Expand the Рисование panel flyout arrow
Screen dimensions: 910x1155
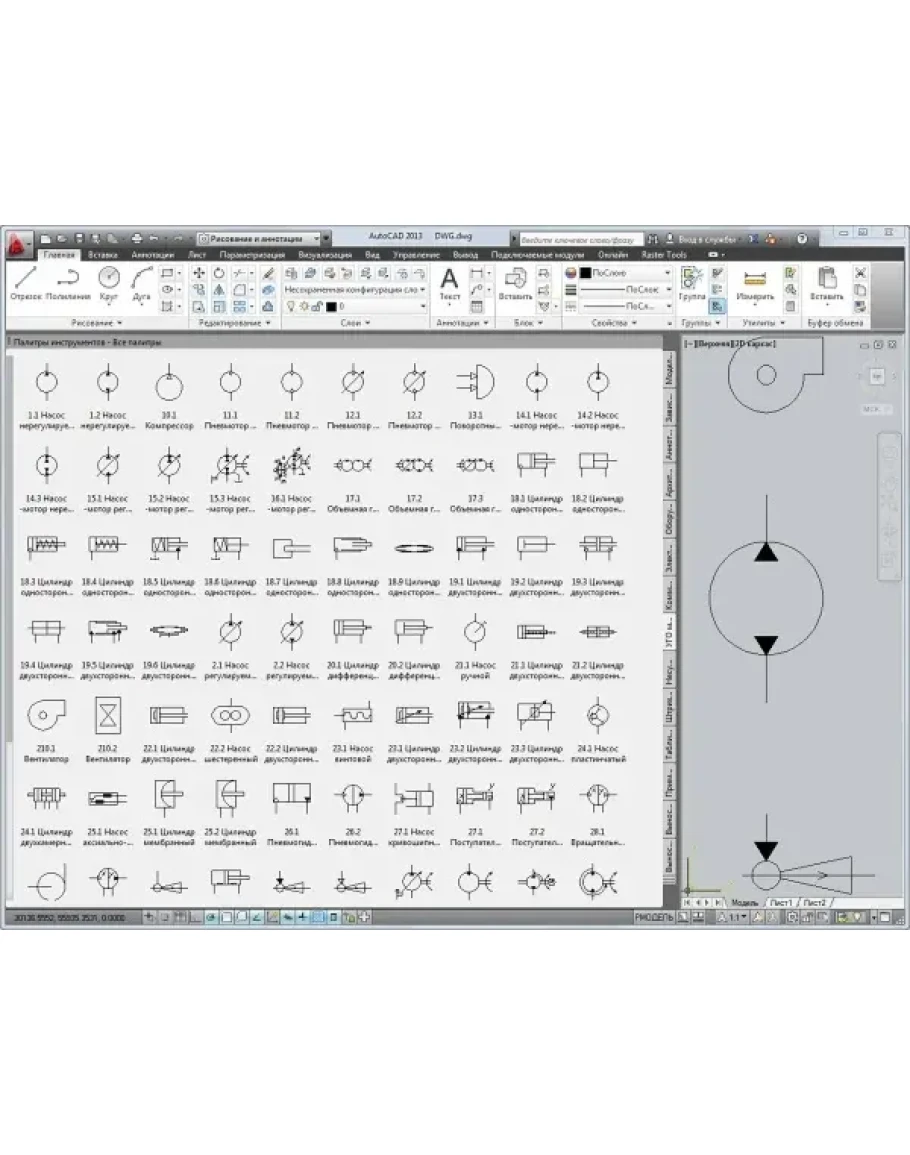[x=120, y=323]
